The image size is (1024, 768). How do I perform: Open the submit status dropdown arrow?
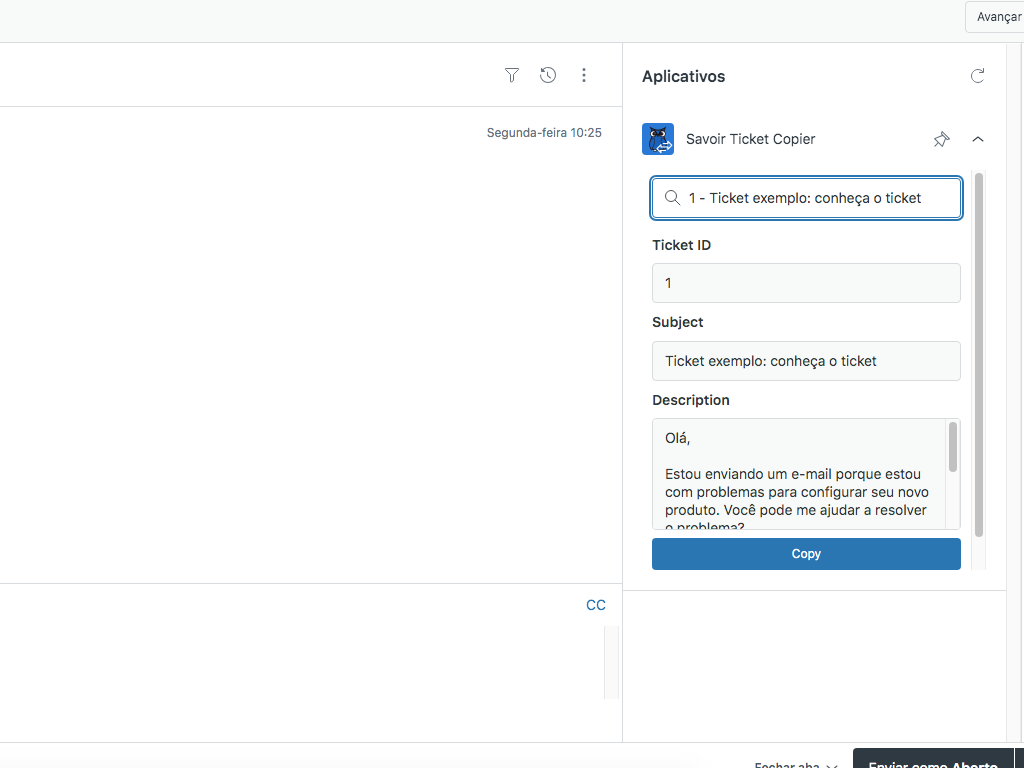click(1019, 762)
